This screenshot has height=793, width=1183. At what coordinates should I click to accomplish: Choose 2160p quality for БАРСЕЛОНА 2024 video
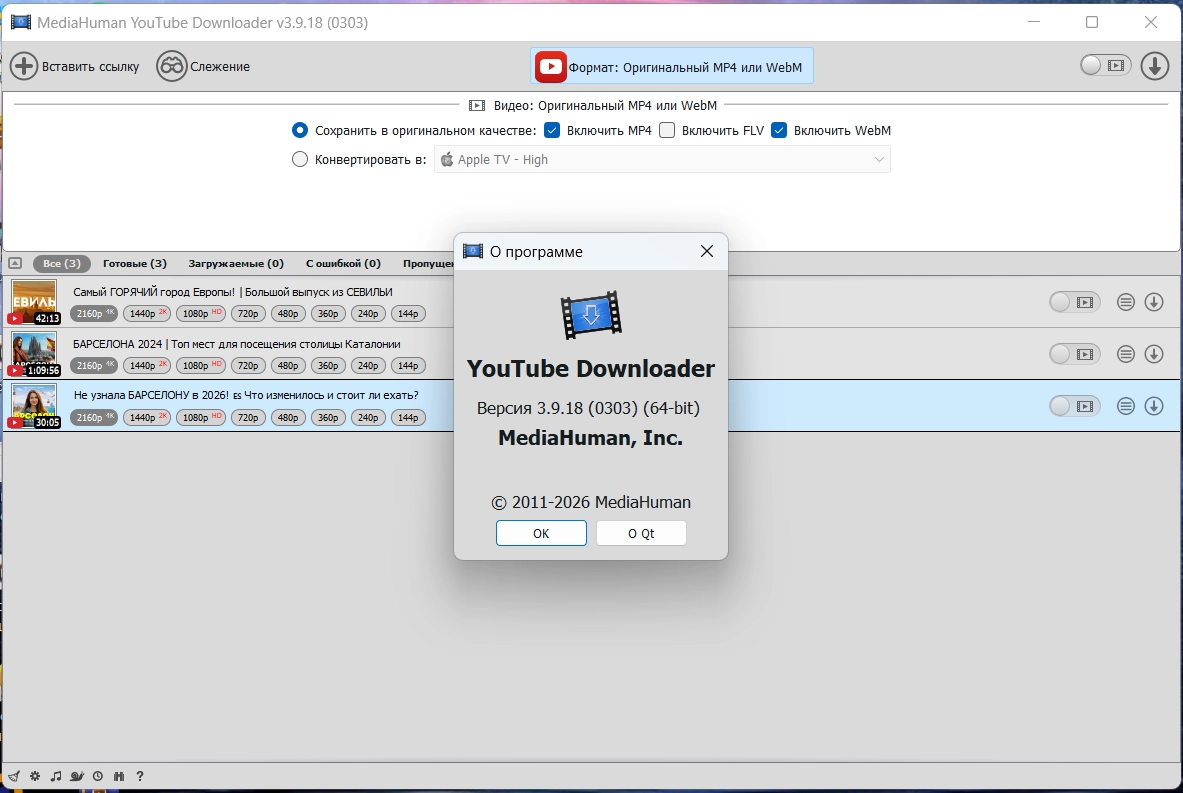(94, 365)
